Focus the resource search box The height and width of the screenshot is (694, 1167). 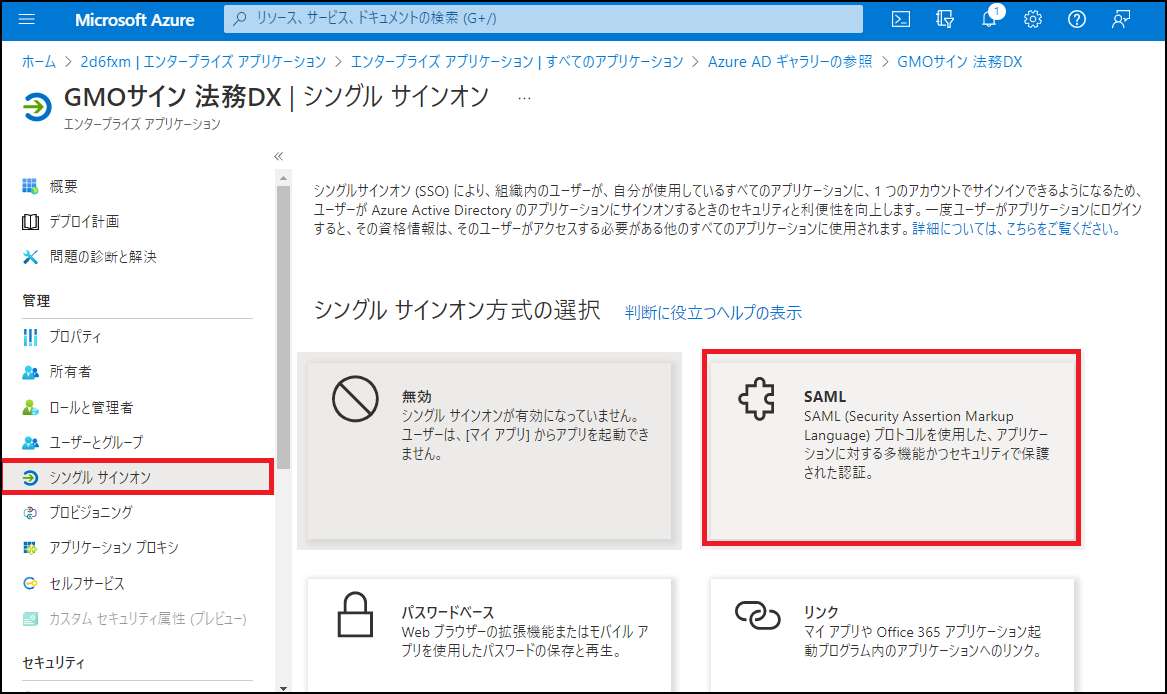543,19
